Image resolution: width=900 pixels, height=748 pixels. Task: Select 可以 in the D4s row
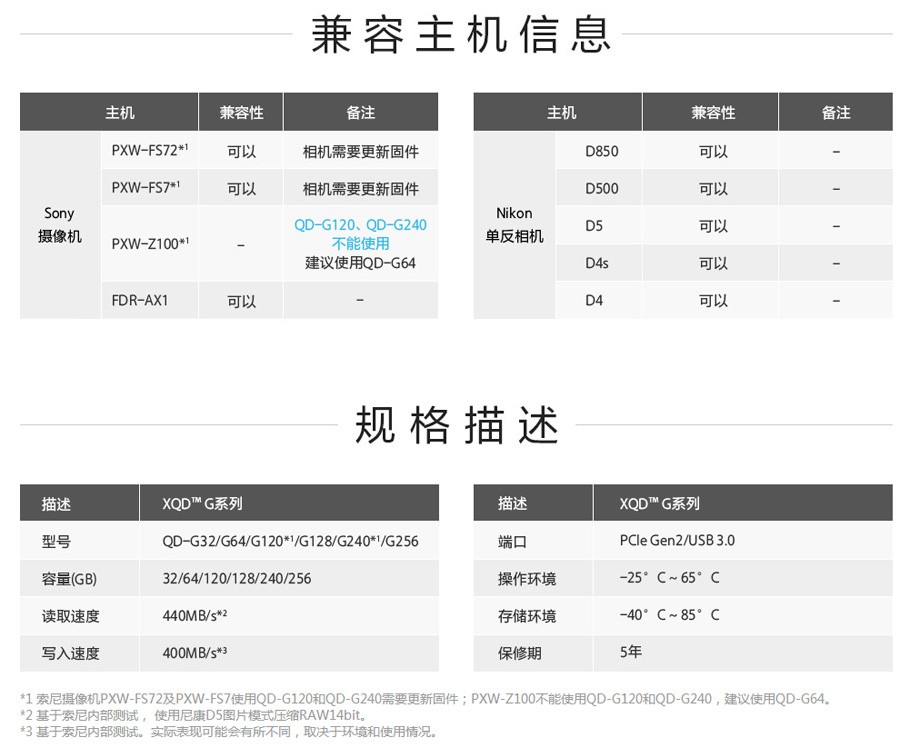pyautogui.click(x=713, y=263)
